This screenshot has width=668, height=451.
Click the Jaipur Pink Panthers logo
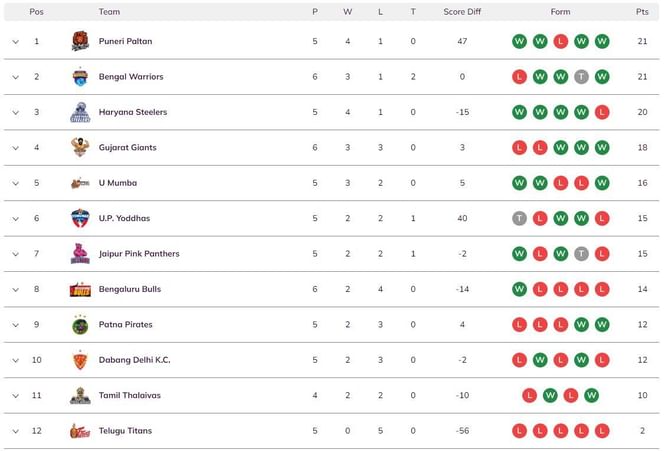[x=80, y=254]
